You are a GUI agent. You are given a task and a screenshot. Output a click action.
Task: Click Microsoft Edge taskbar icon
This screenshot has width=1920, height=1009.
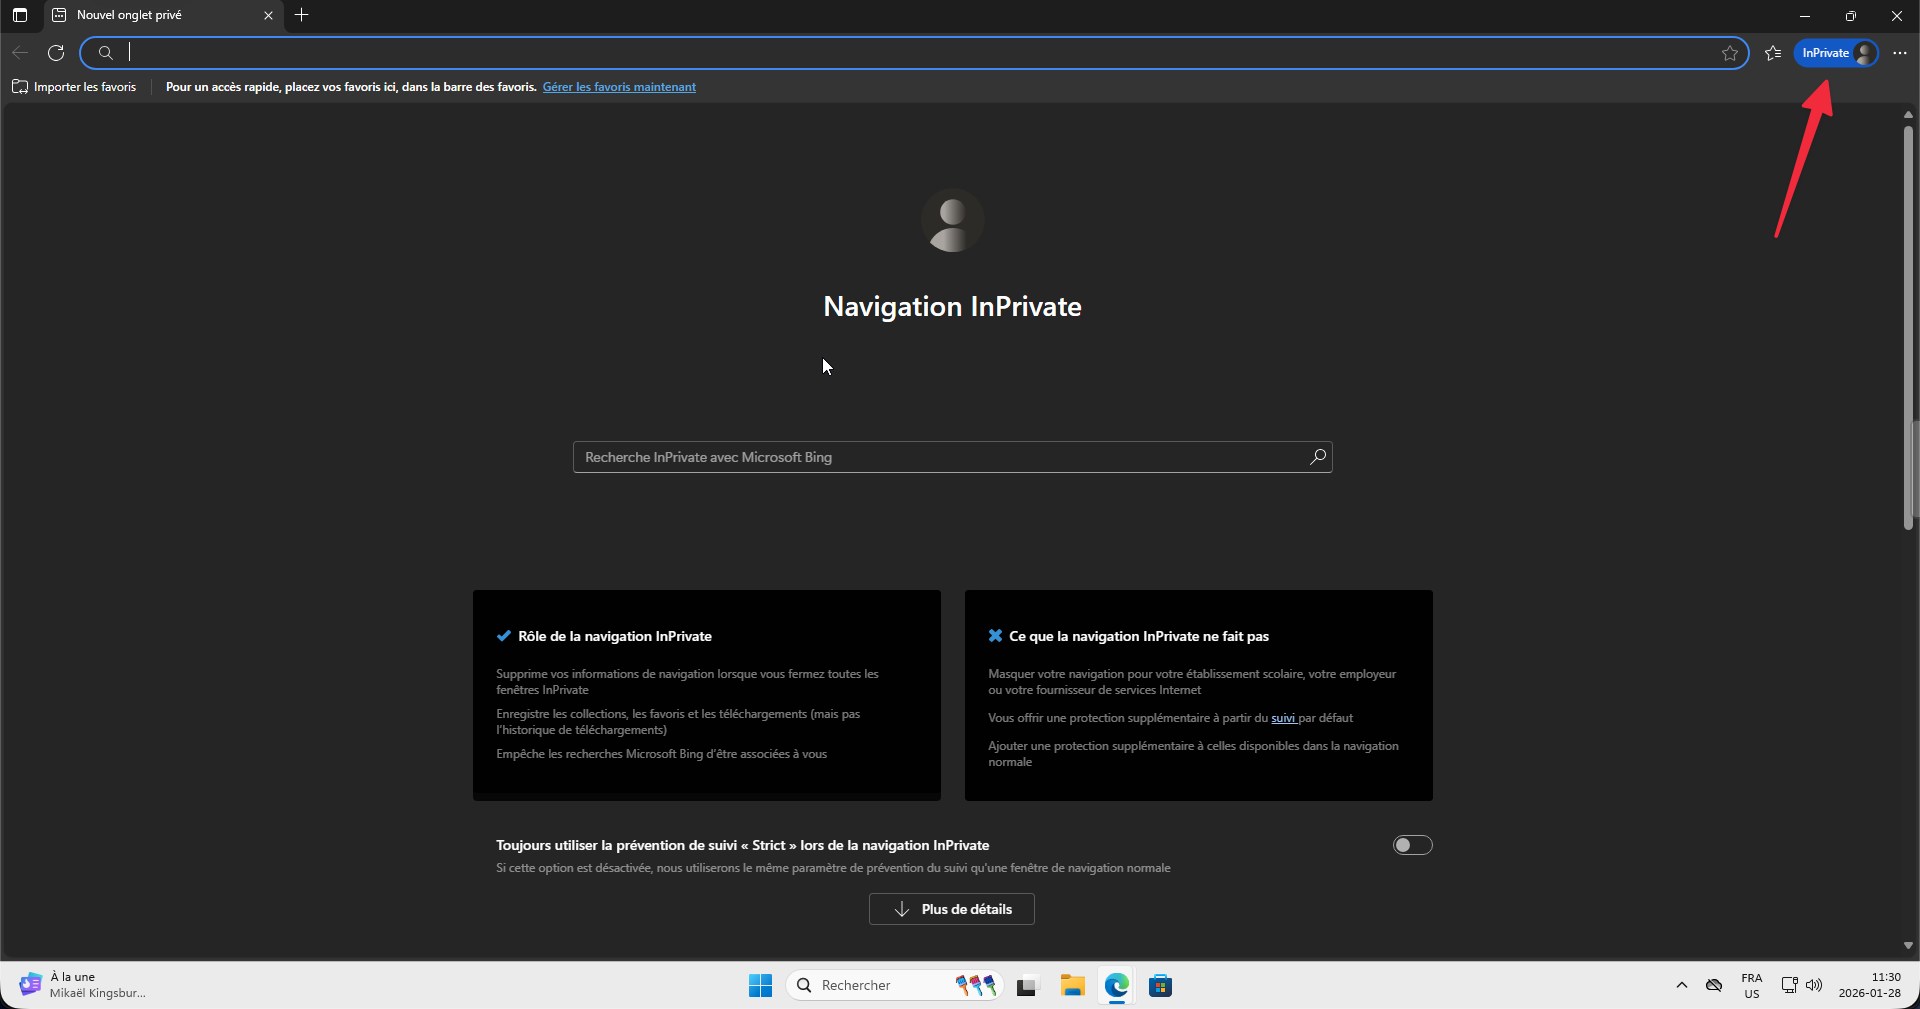point(1116,985)
